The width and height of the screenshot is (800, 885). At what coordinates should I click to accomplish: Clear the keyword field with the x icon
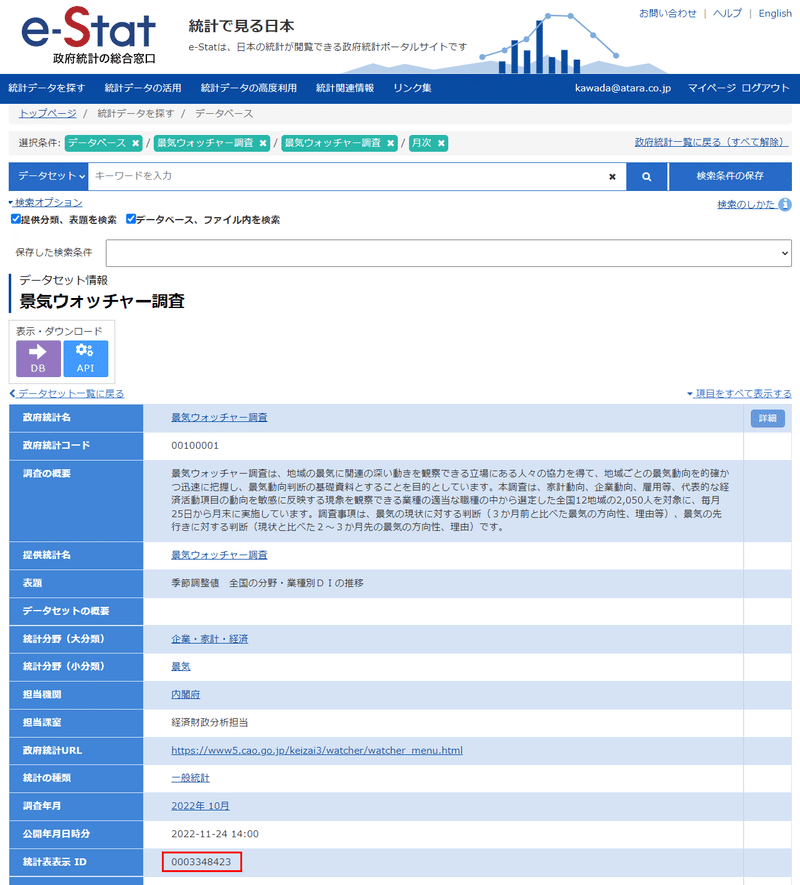pos(612,176)
